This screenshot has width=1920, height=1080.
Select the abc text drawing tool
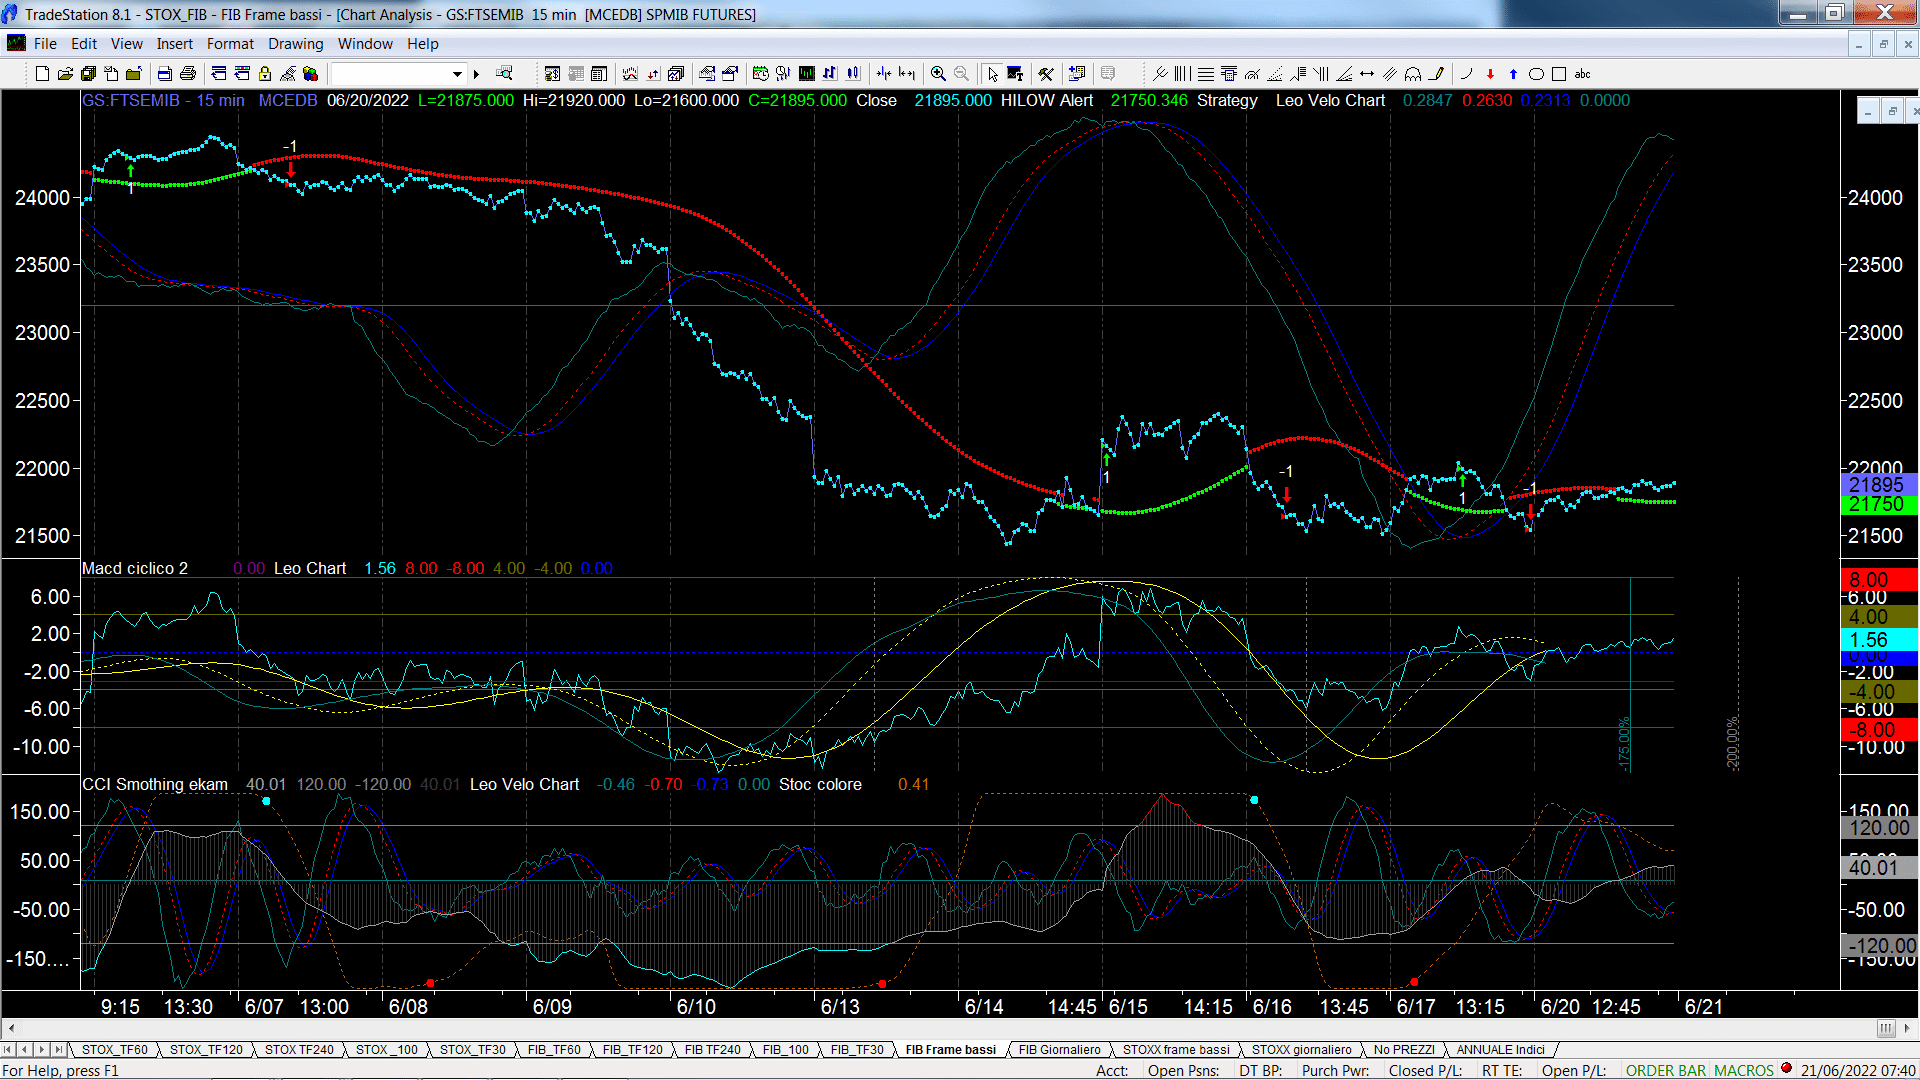point(1582,74)
